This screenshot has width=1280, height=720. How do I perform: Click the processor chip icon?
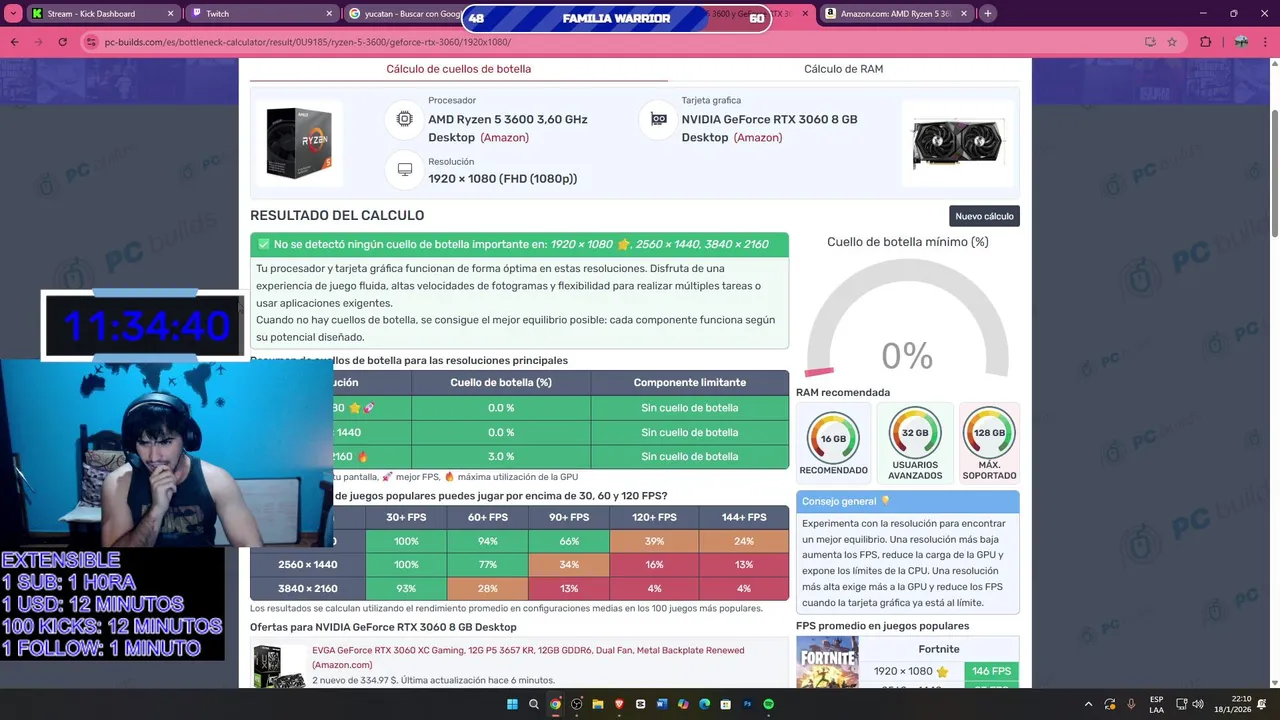[404, 119]
